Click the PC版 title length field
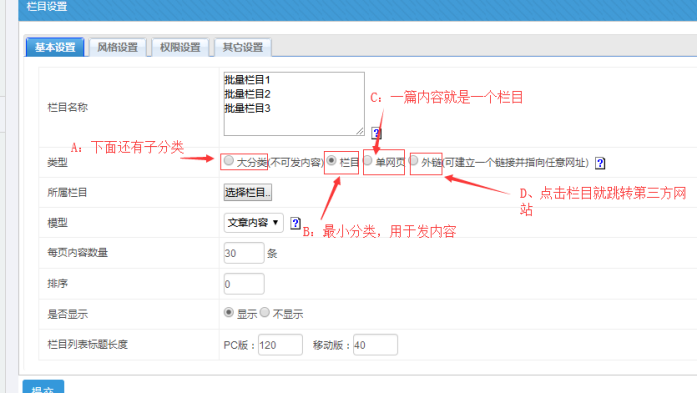The height and width of the screenshot is (394, 698). [x=280, y=345]
